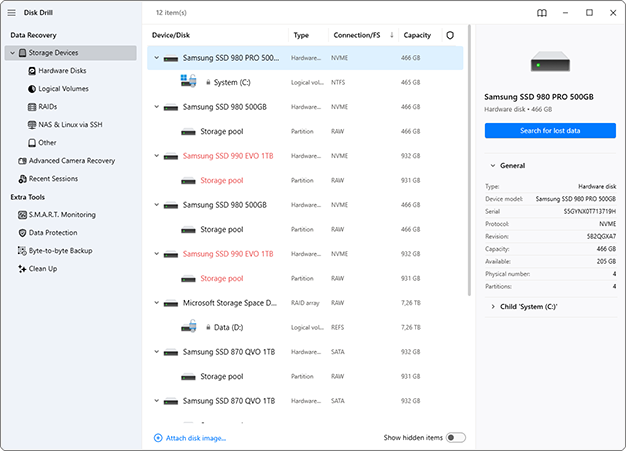Click the Data Protection shield icon
The image size is (626, 451).
(22, 233)
